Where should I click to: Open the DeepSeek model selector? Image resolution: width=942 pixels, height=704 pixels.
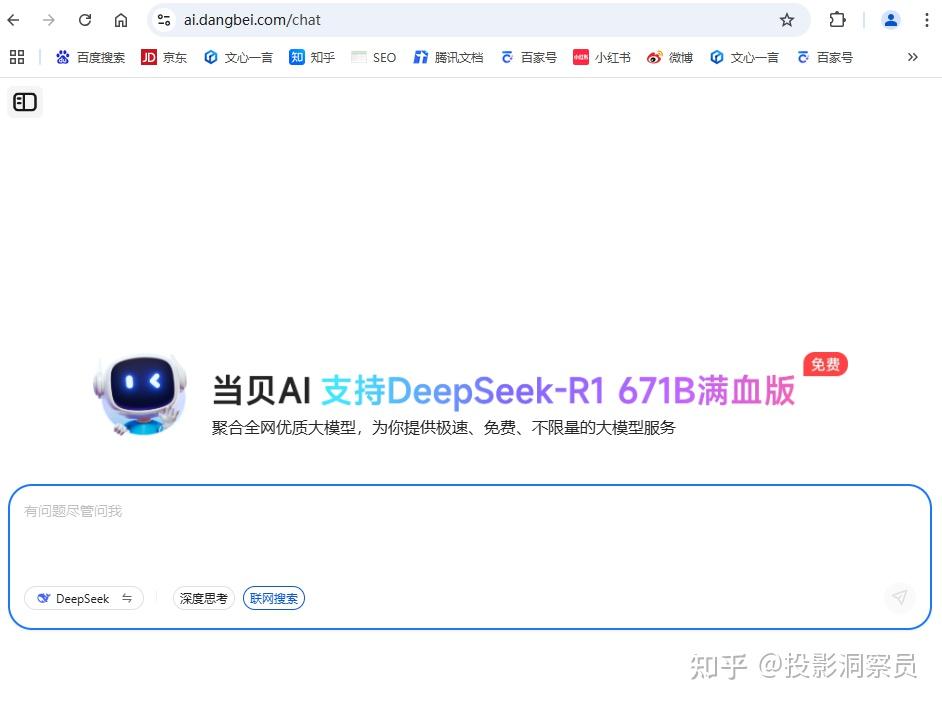pyautogui.click(x=82, y=597)
